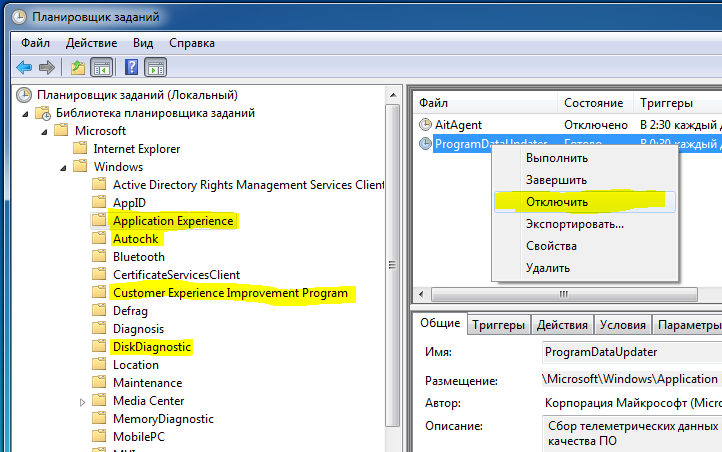
Task: Click the Location folder icon
Action: pyautogui.click(x=99, y=364)
